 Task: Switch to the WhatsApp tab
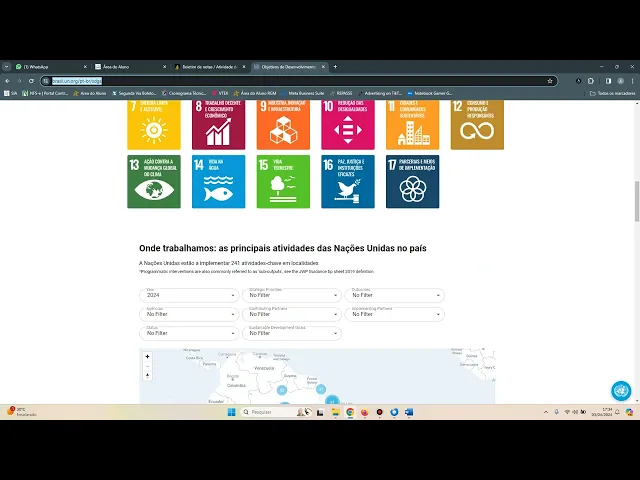[51, 67]
